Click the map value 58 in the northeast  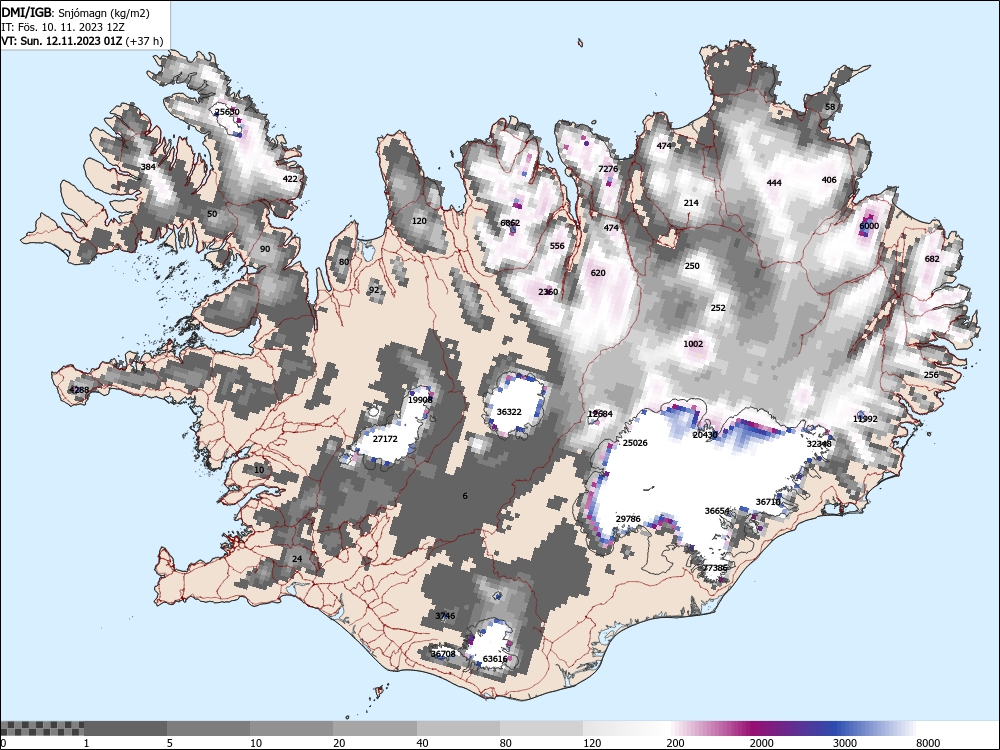point(830,107)
